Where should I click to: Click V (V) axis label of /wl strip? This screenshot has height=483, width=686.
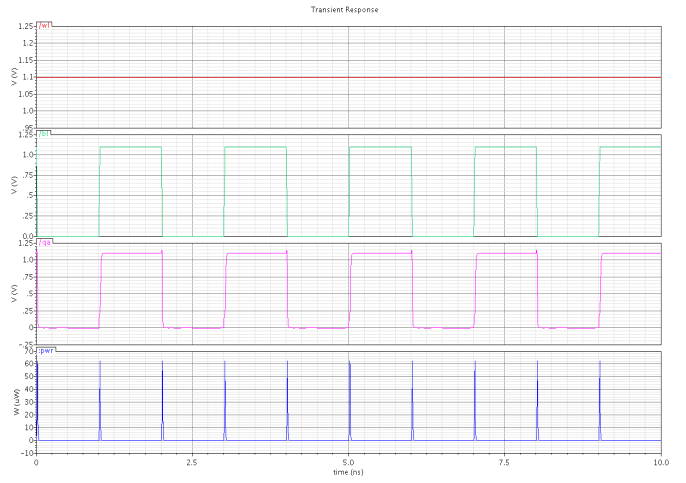click(x=13, y=77)
